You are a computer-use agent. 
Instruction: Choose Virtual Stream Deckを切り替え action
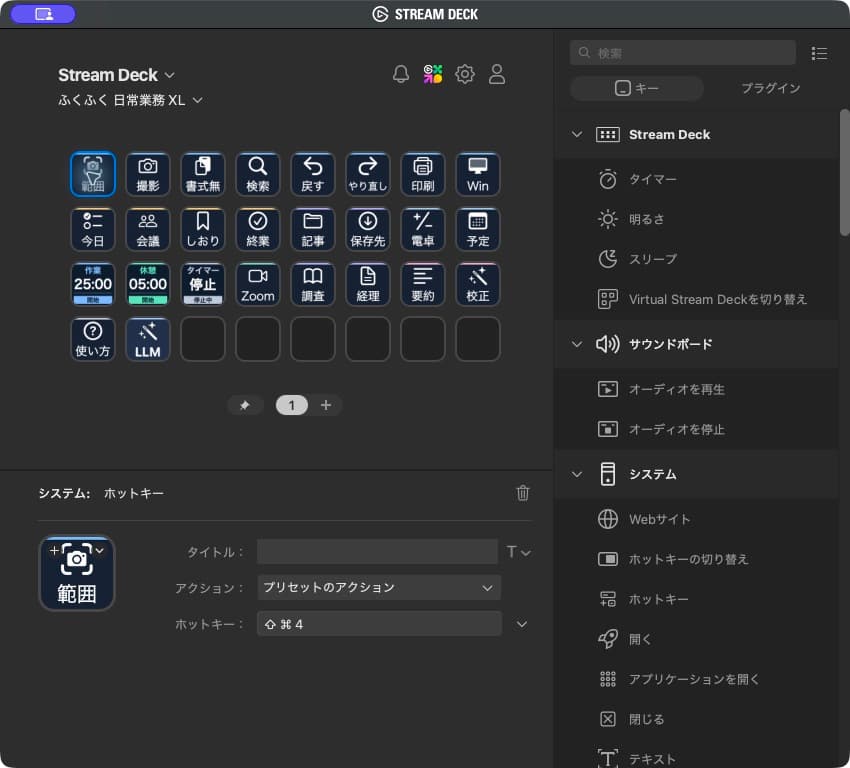[x=697, y=299]
